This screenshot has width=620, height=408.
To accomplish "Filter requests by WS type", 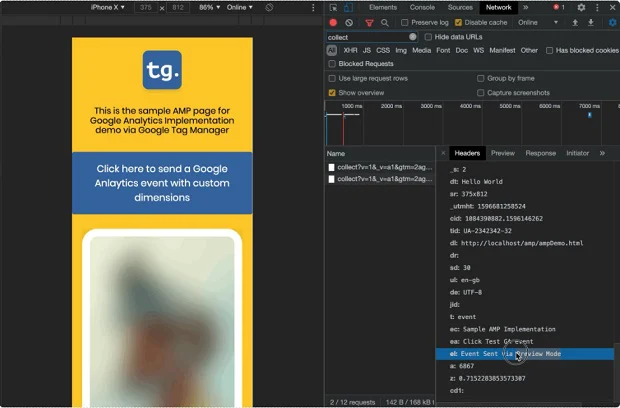I will pos(478,50).
